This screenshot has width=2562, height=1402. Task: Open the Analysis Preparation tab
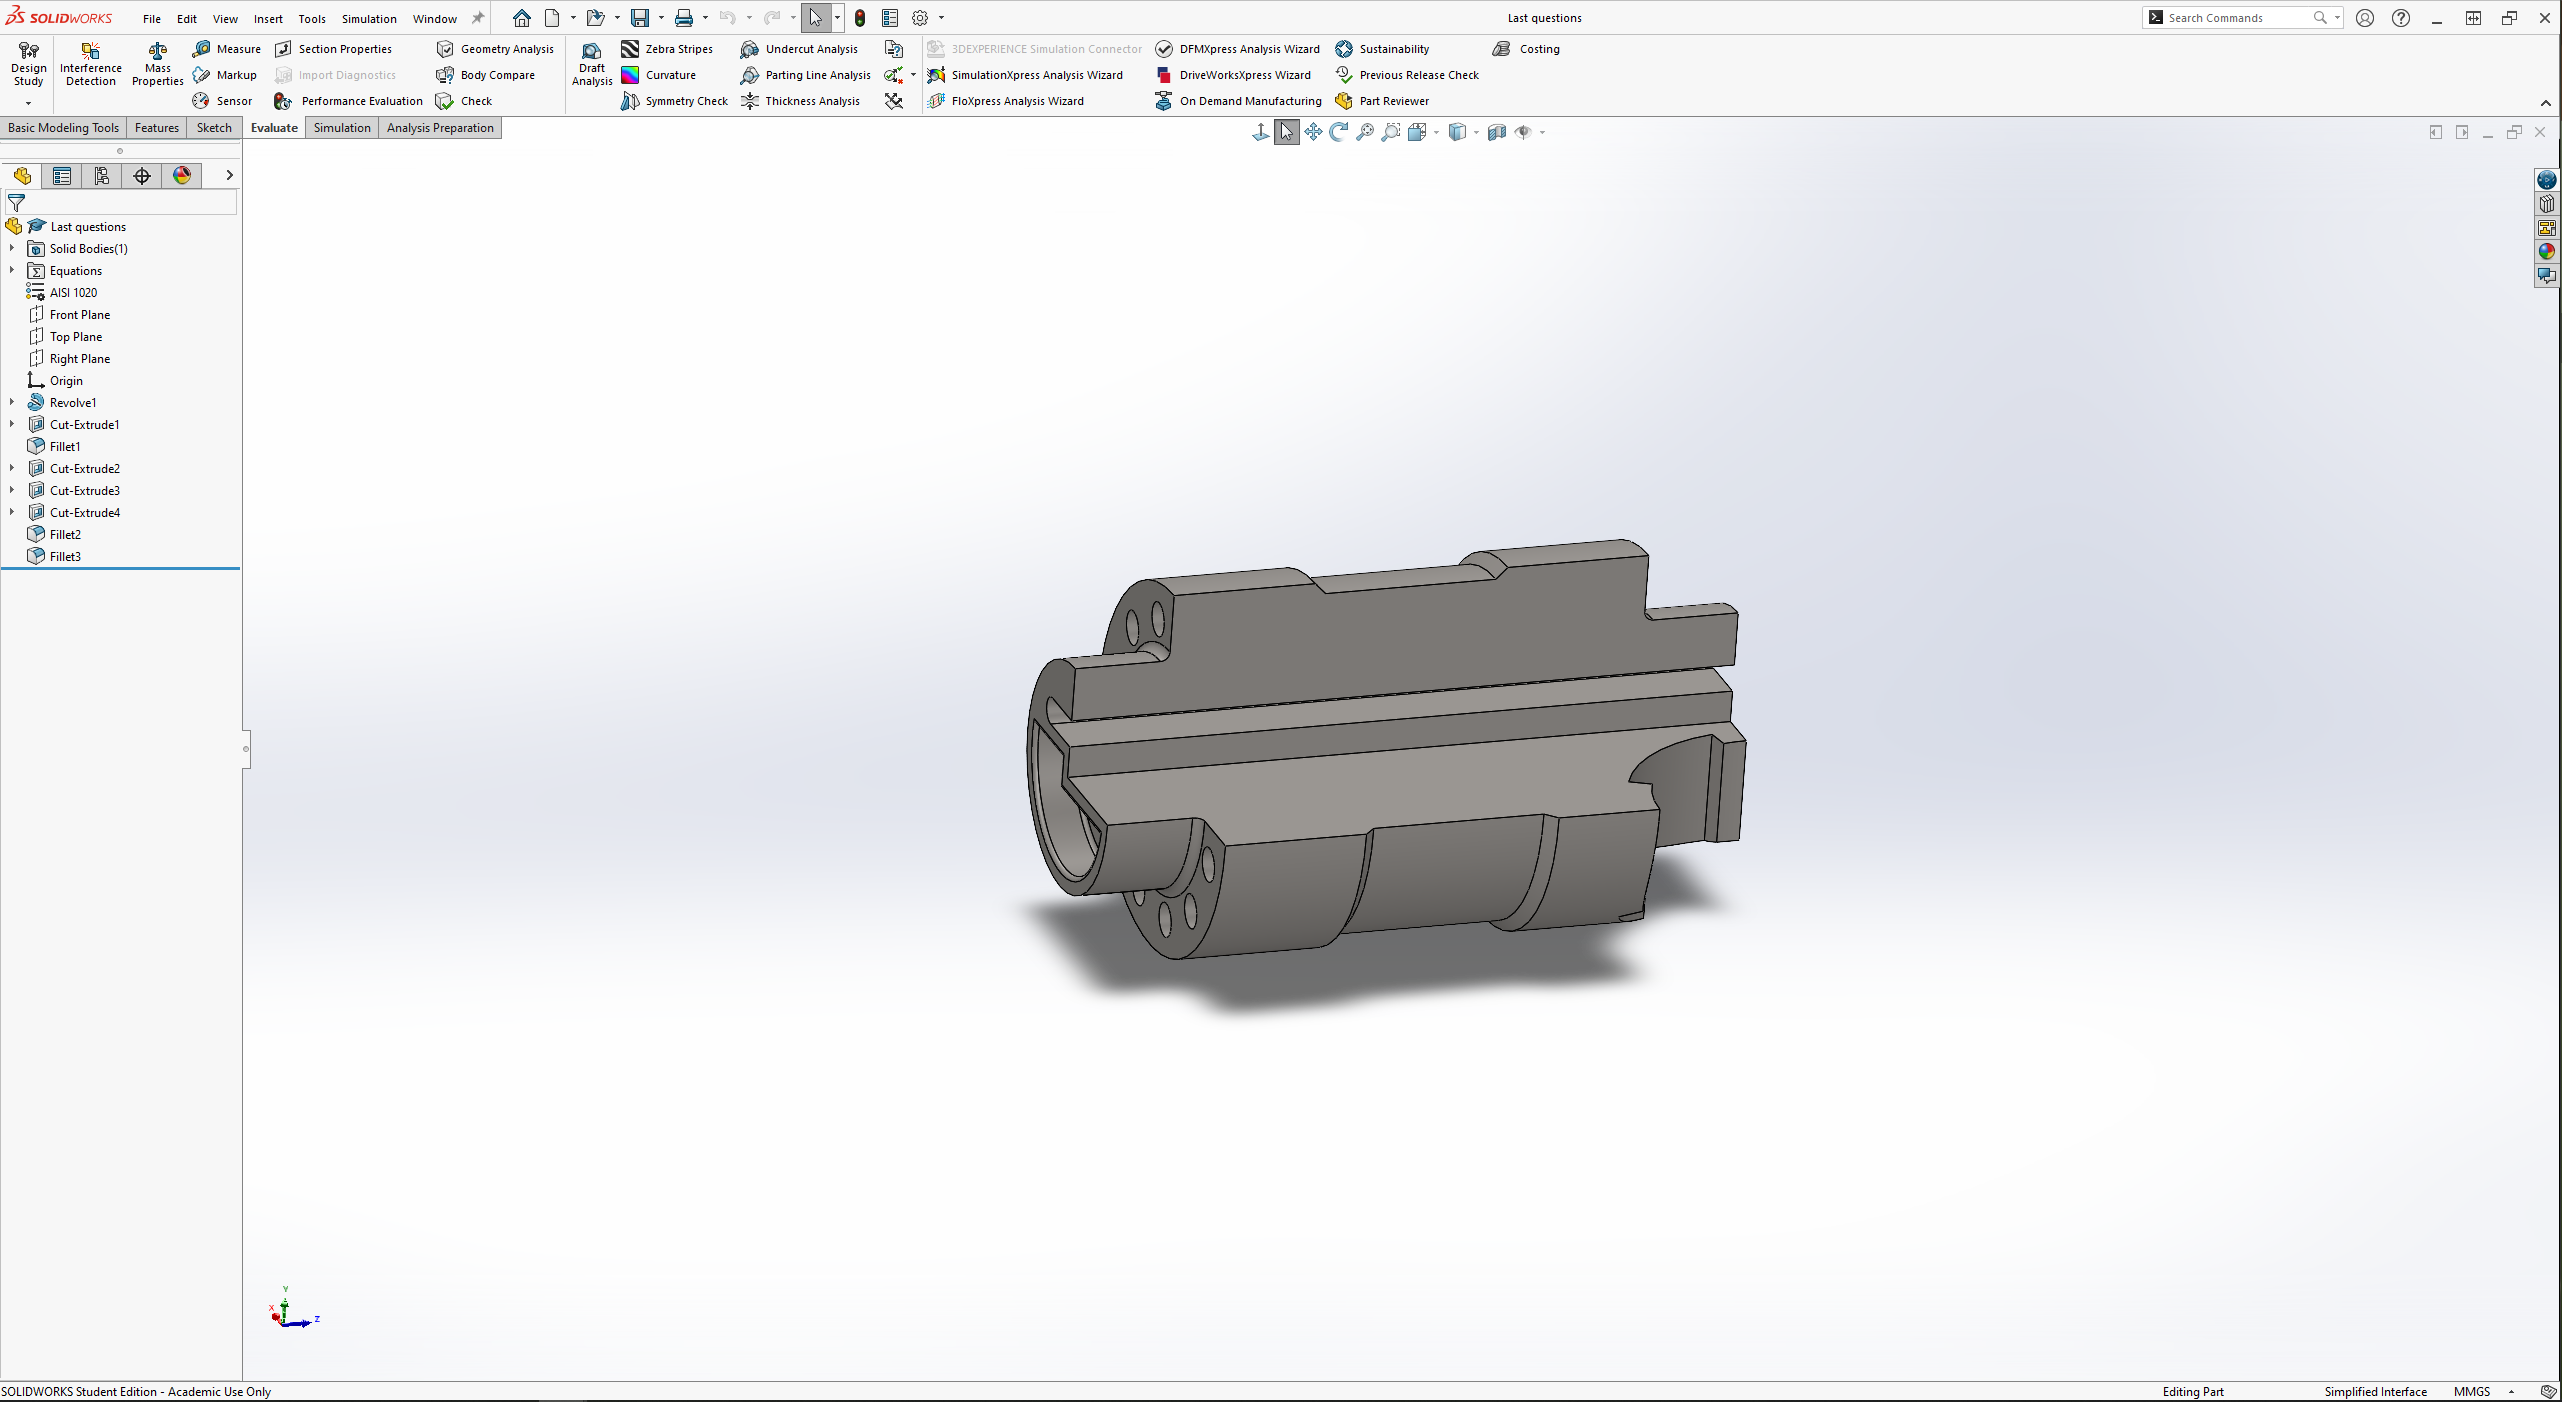(440, 128)
